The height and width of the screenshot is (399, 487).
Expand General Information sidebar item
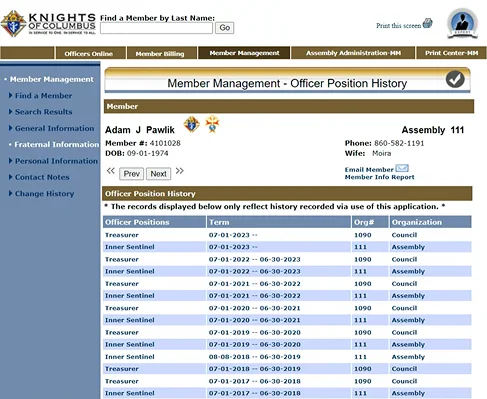click(x=54, y=128)
